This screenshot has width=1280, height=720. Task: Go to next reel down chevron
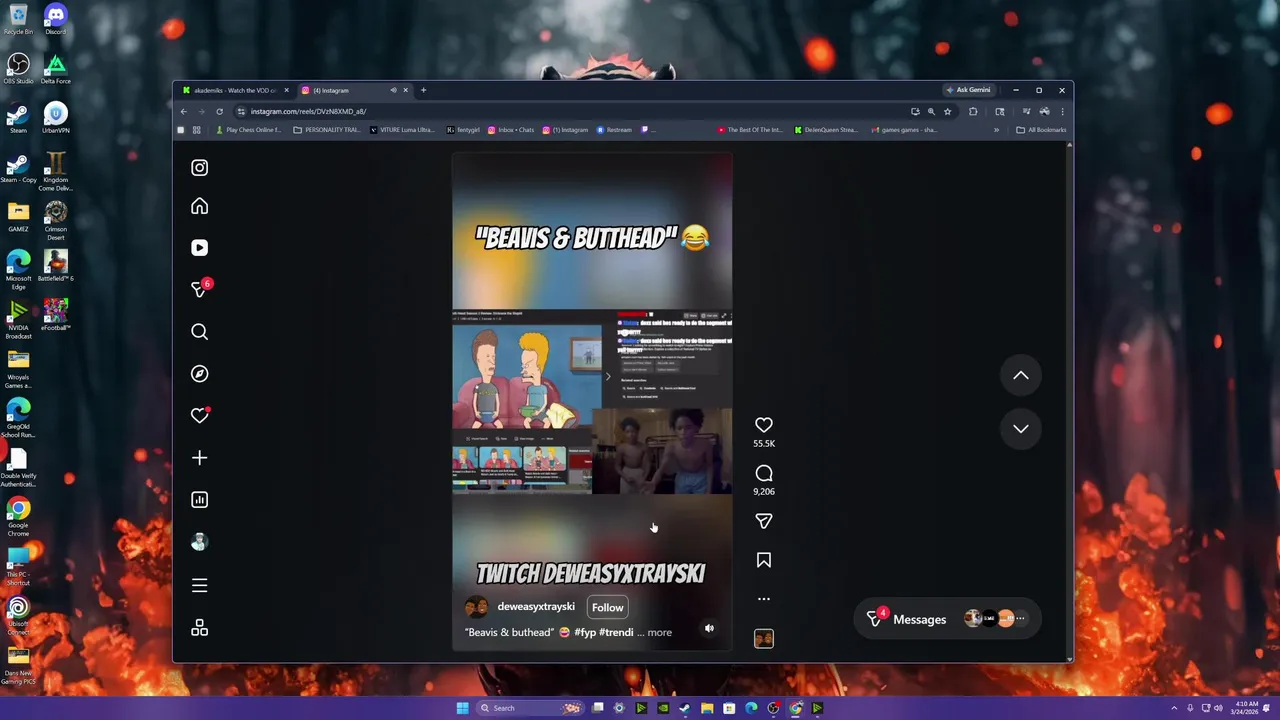click(x=1021, y=428)
